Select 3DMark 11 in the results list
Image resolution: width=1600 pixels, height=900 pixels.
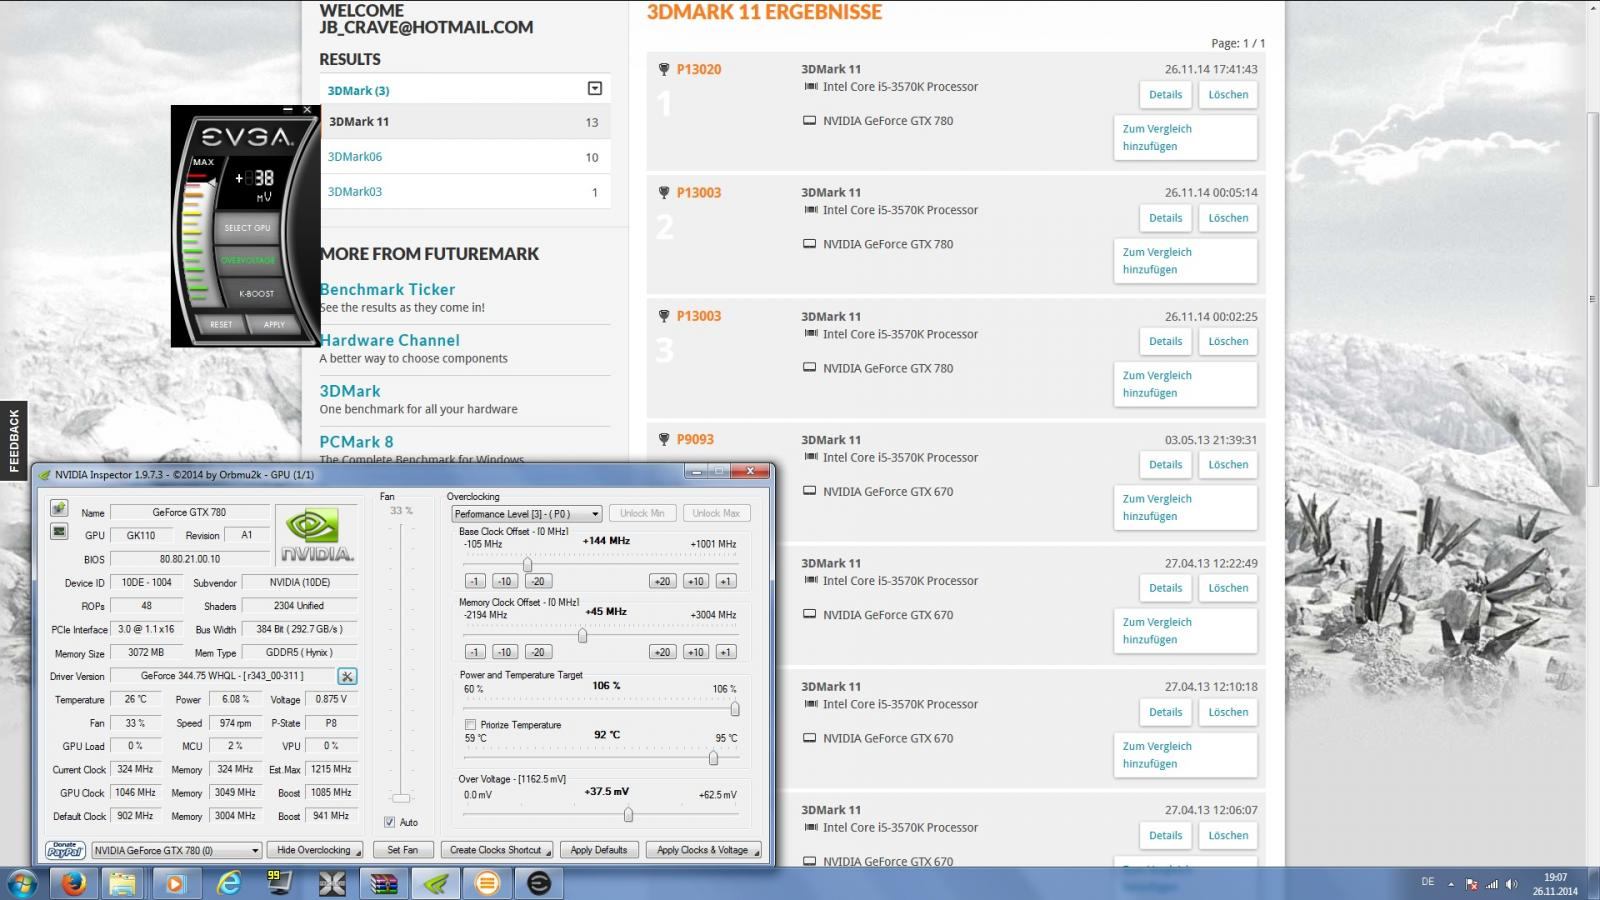click(x=465, y=122)
